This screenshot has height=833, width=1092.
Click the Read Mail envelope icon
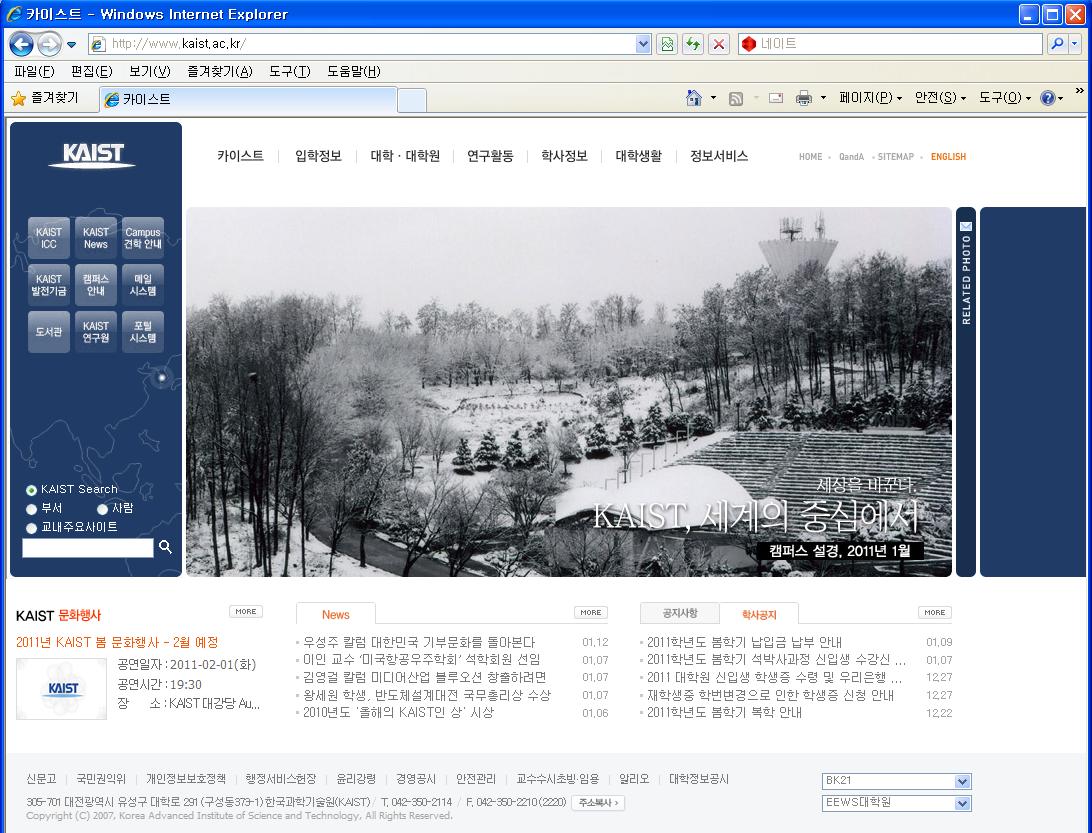[x=776, y=98]
